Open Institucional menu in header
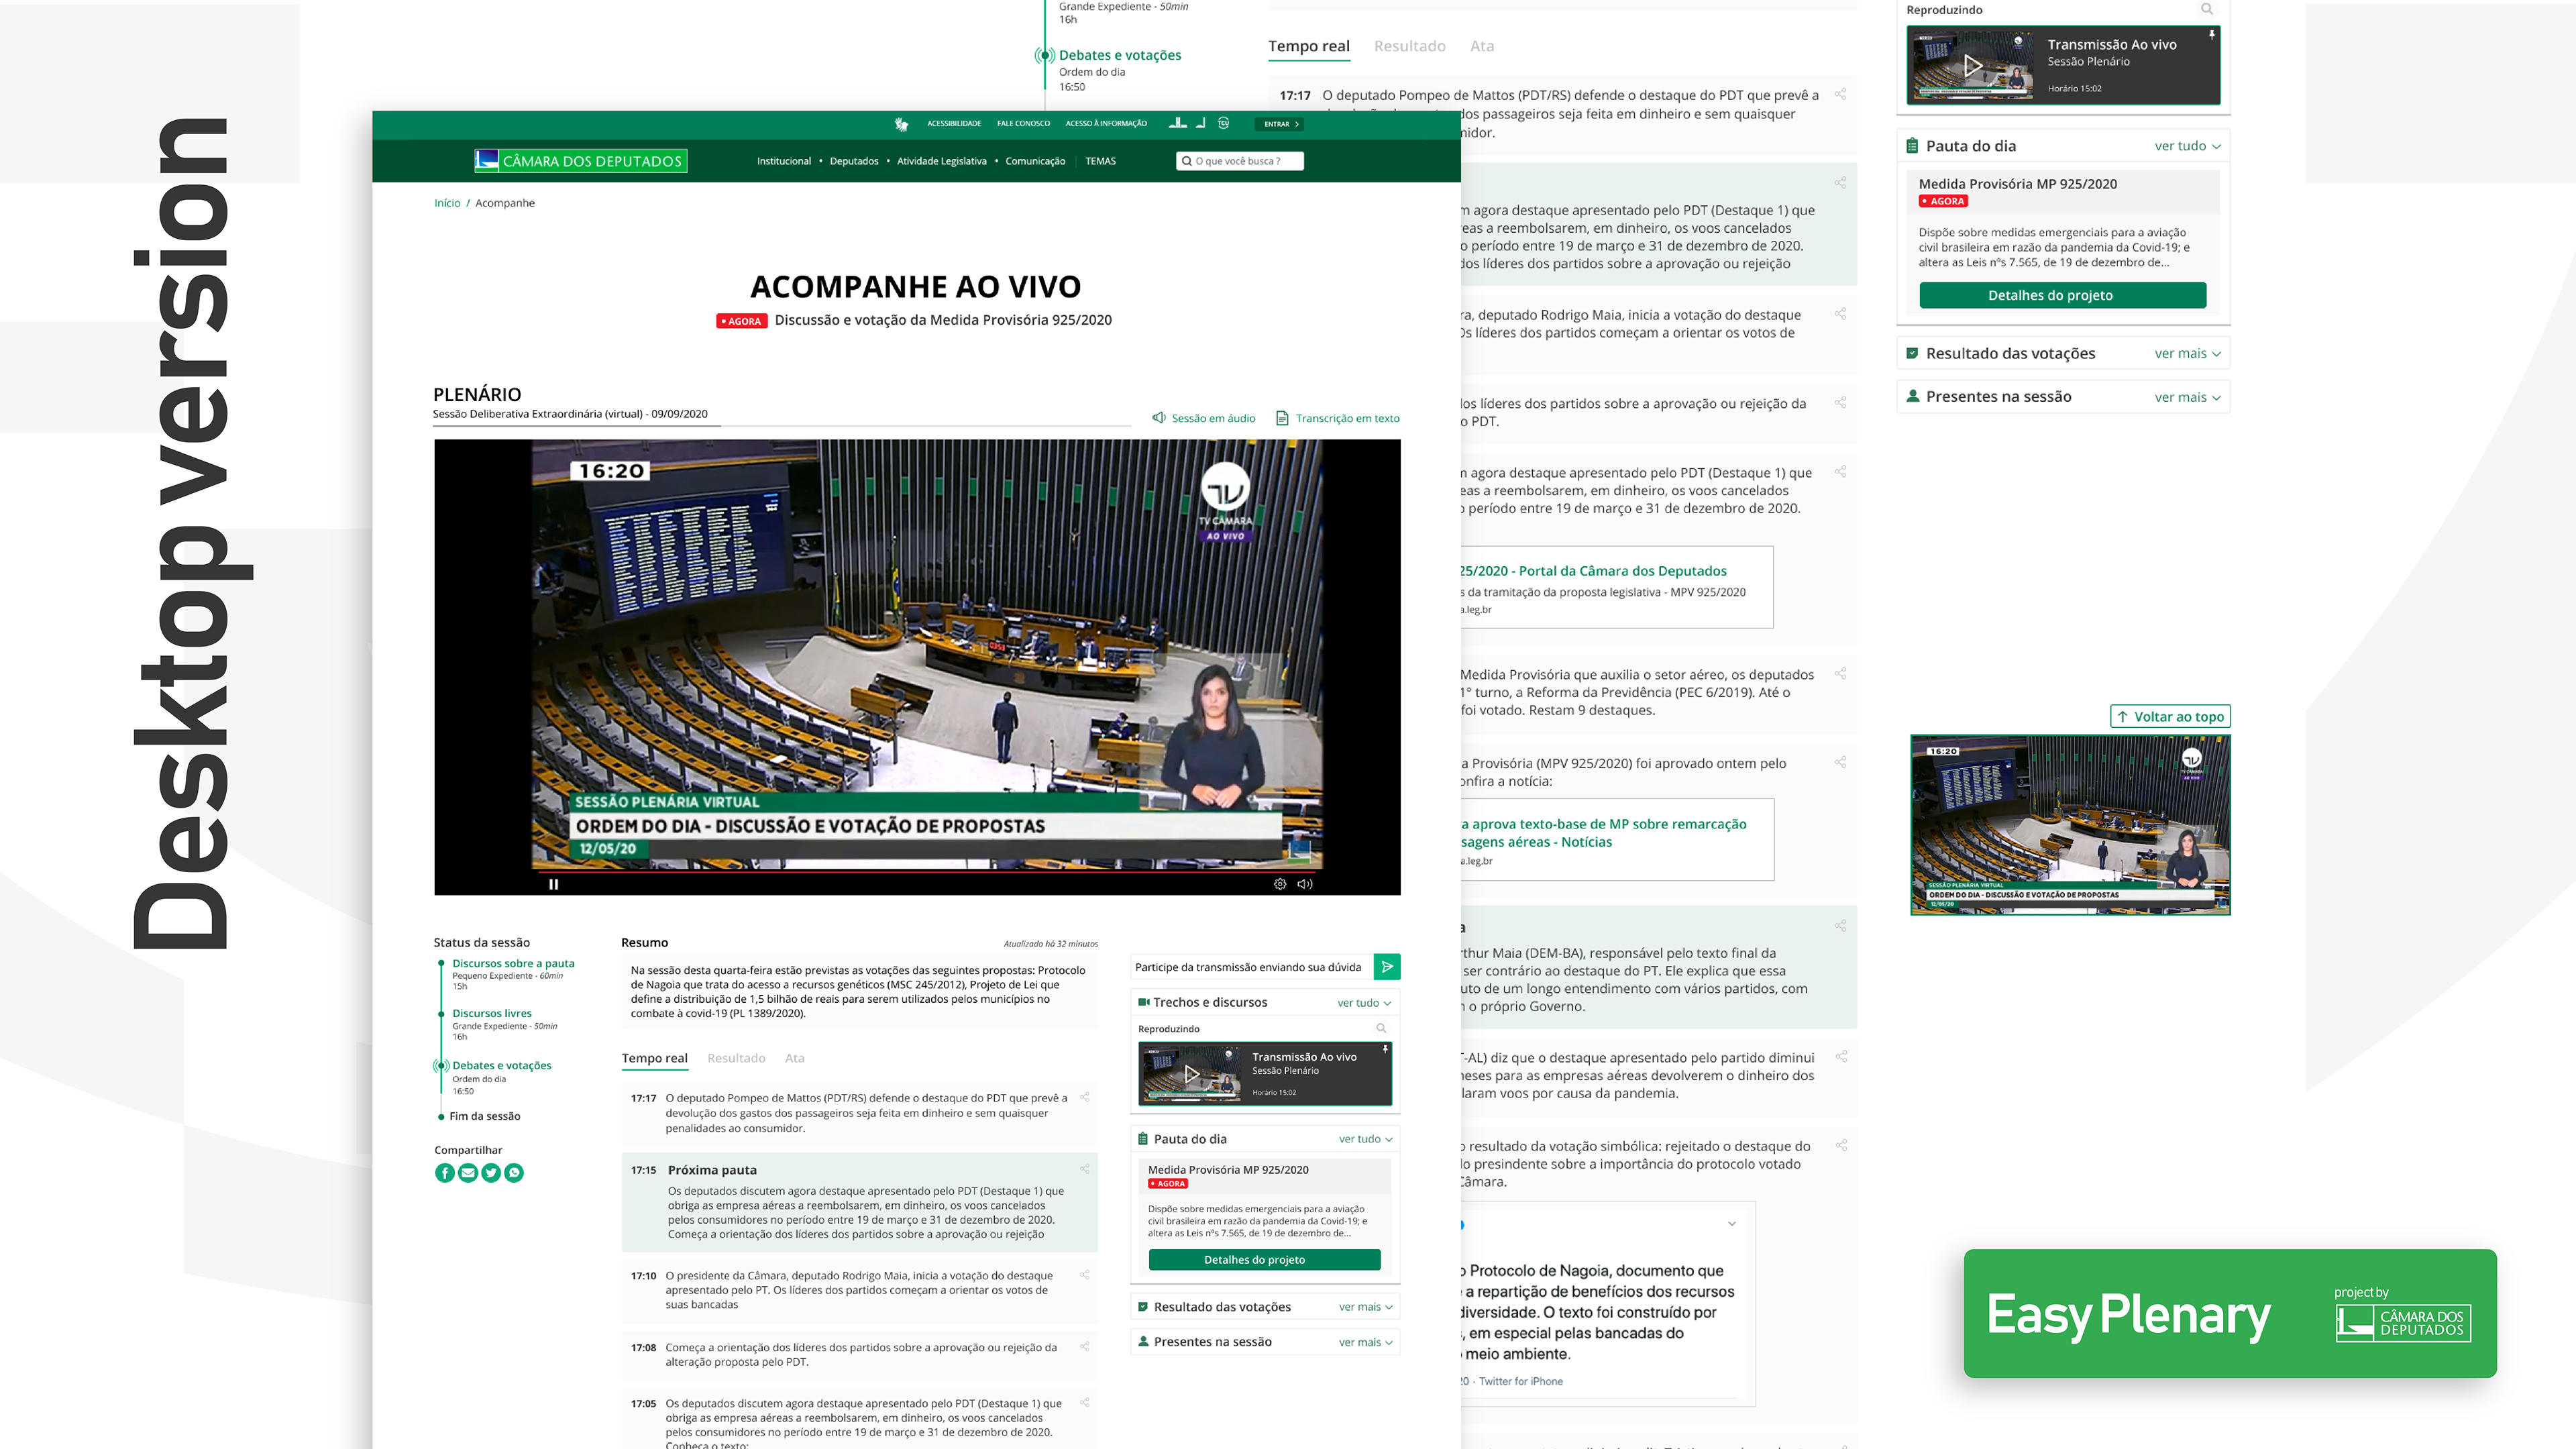This screenshot has width=2576, height=1449. click(x=784, y=161)
